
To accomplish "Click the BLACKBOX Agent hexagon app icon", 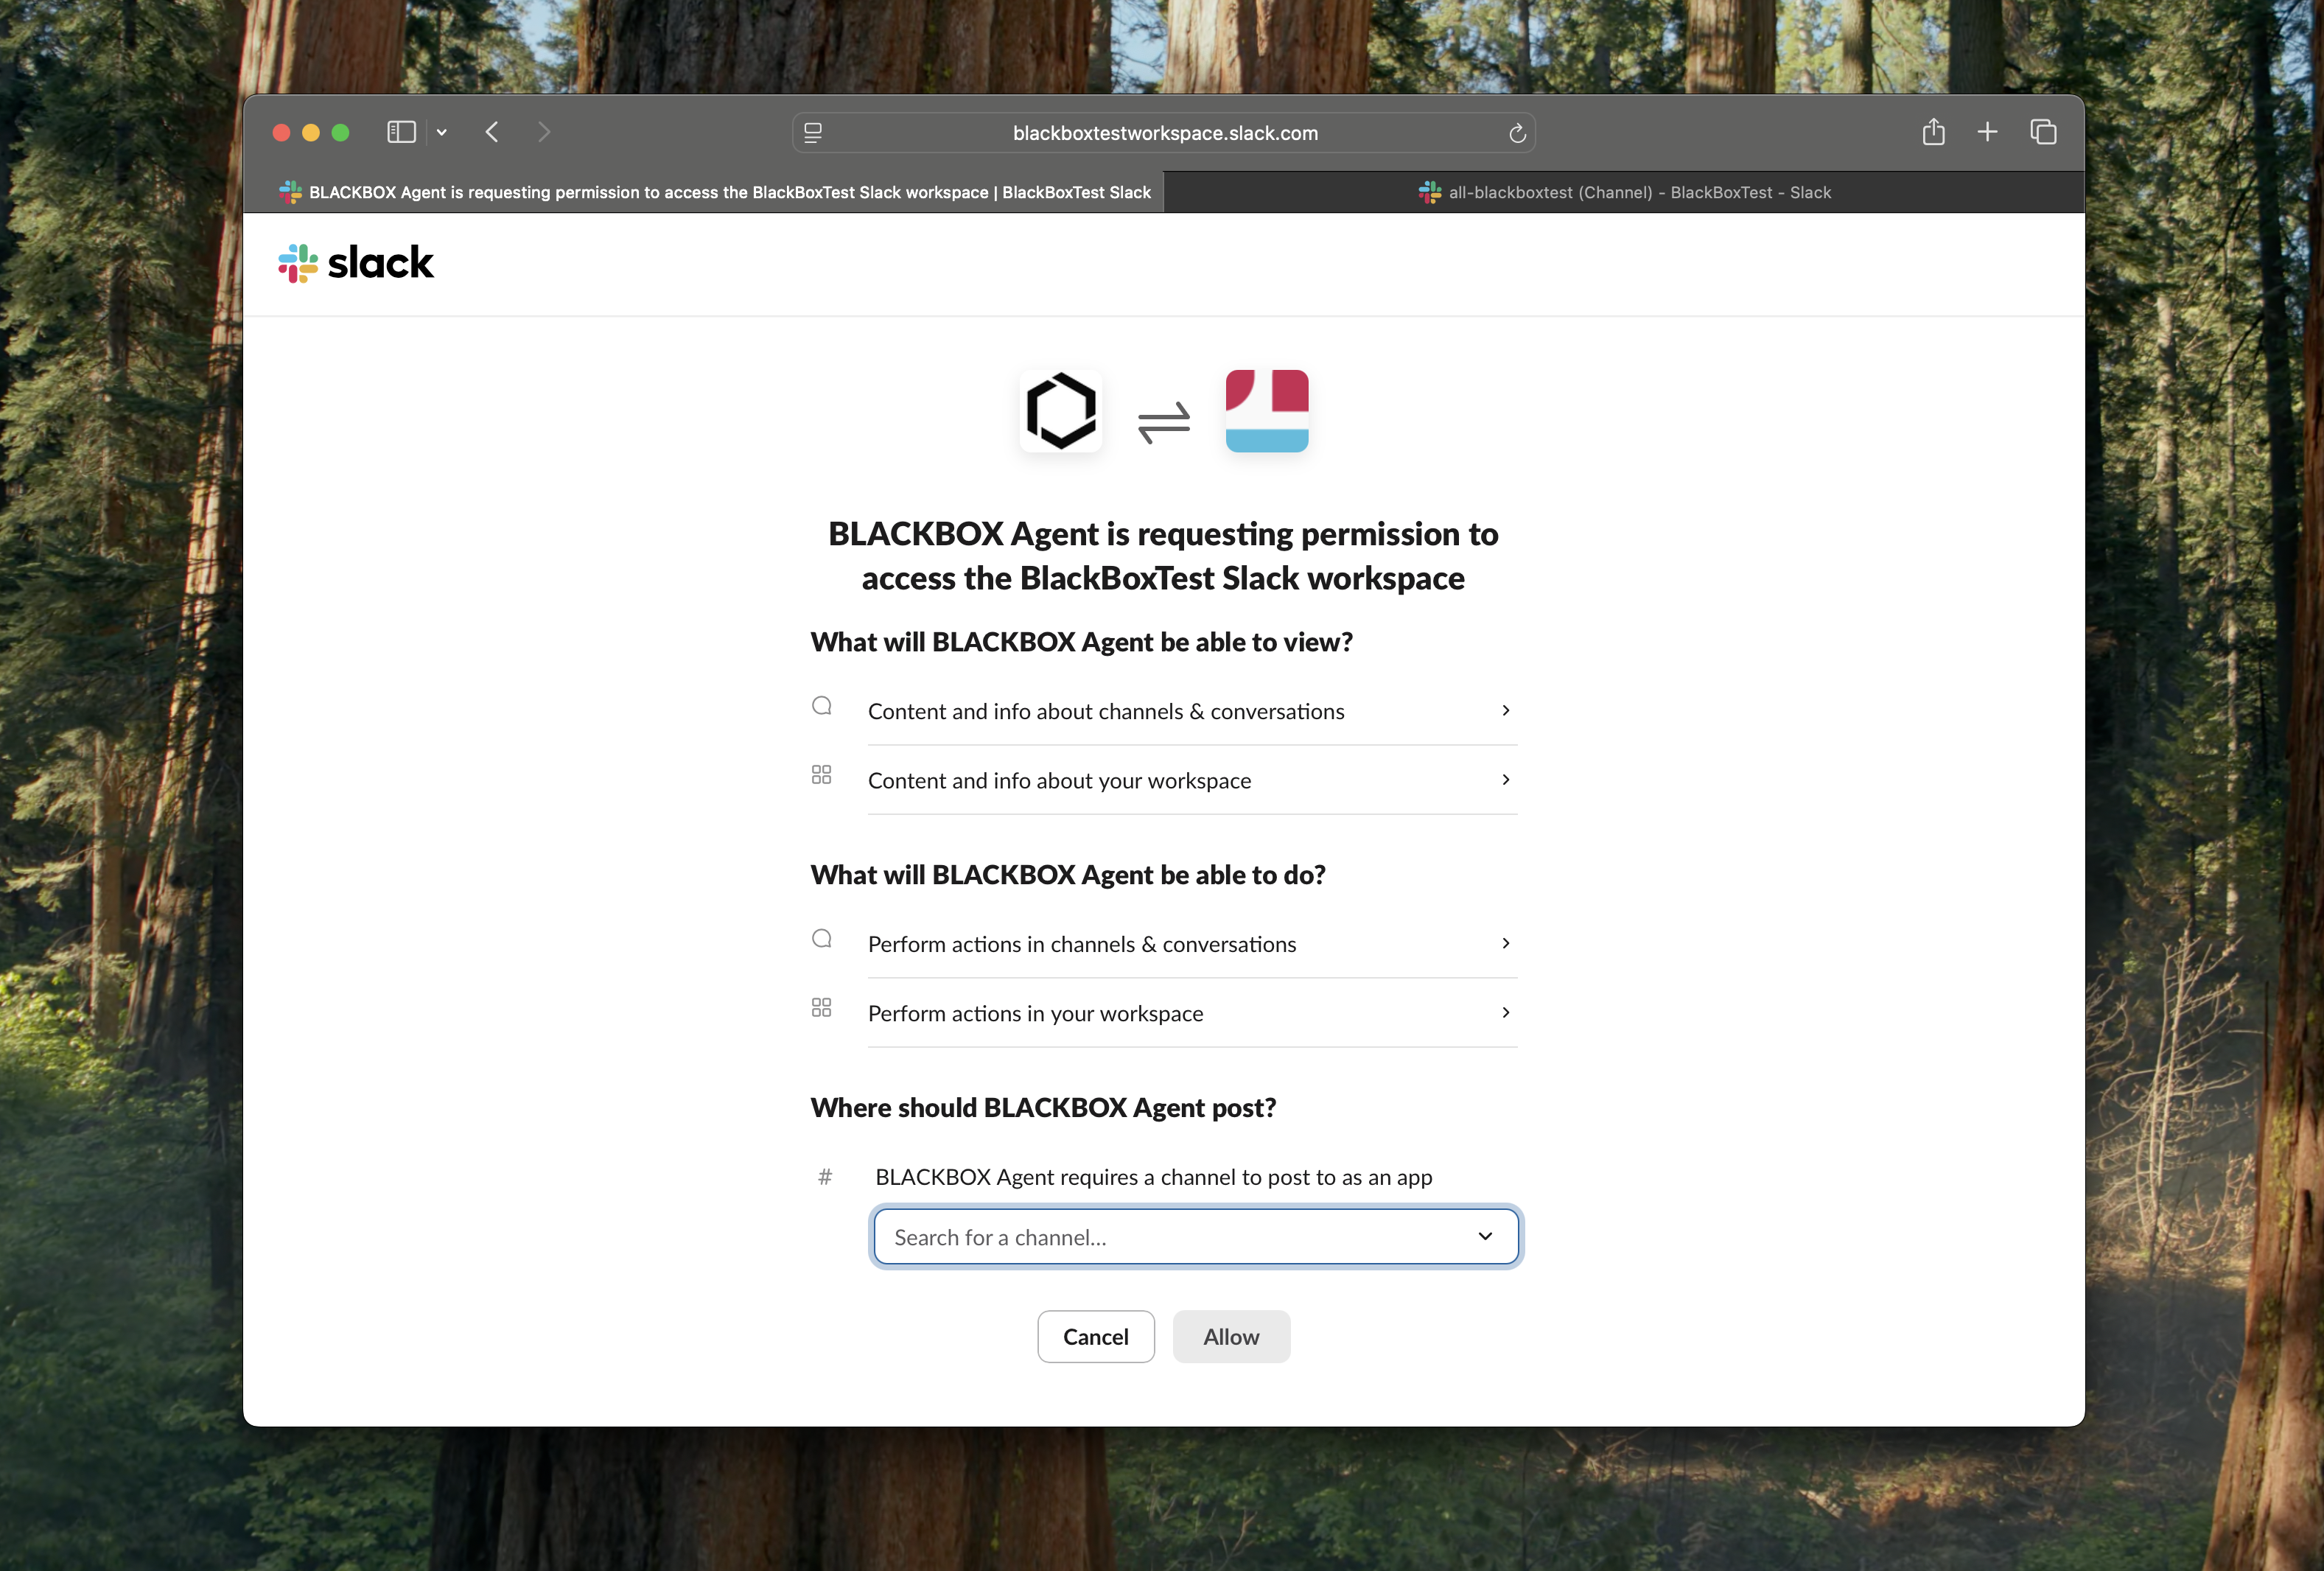I will click(x=1061, y=411).
